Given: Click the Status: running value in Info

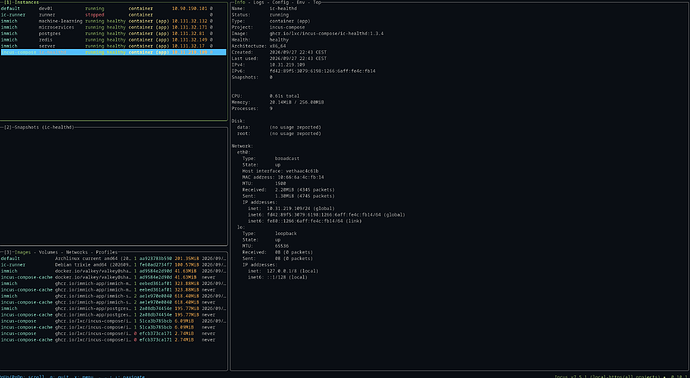Looking at the screenshot, I should pos(279,15).
